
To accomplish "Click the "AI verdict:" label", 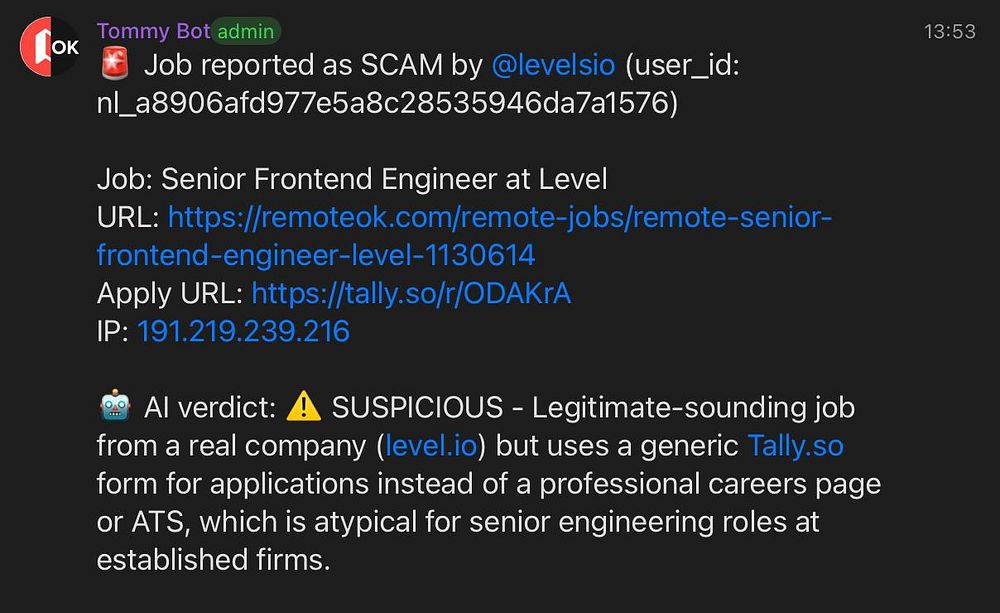I will (209, 407).
